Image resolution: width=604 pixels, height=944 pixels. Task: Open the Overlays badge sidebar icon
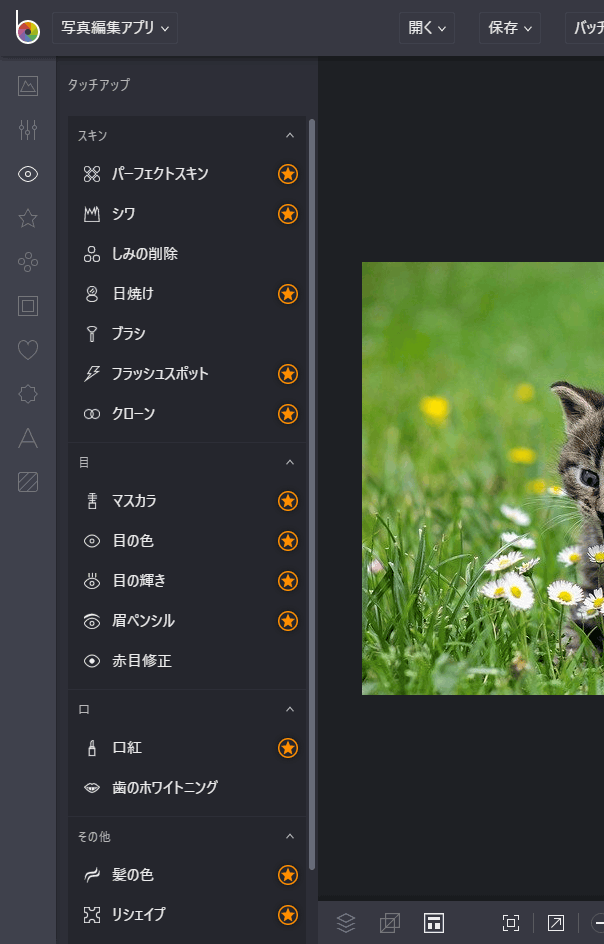click(x=28, y=394)
